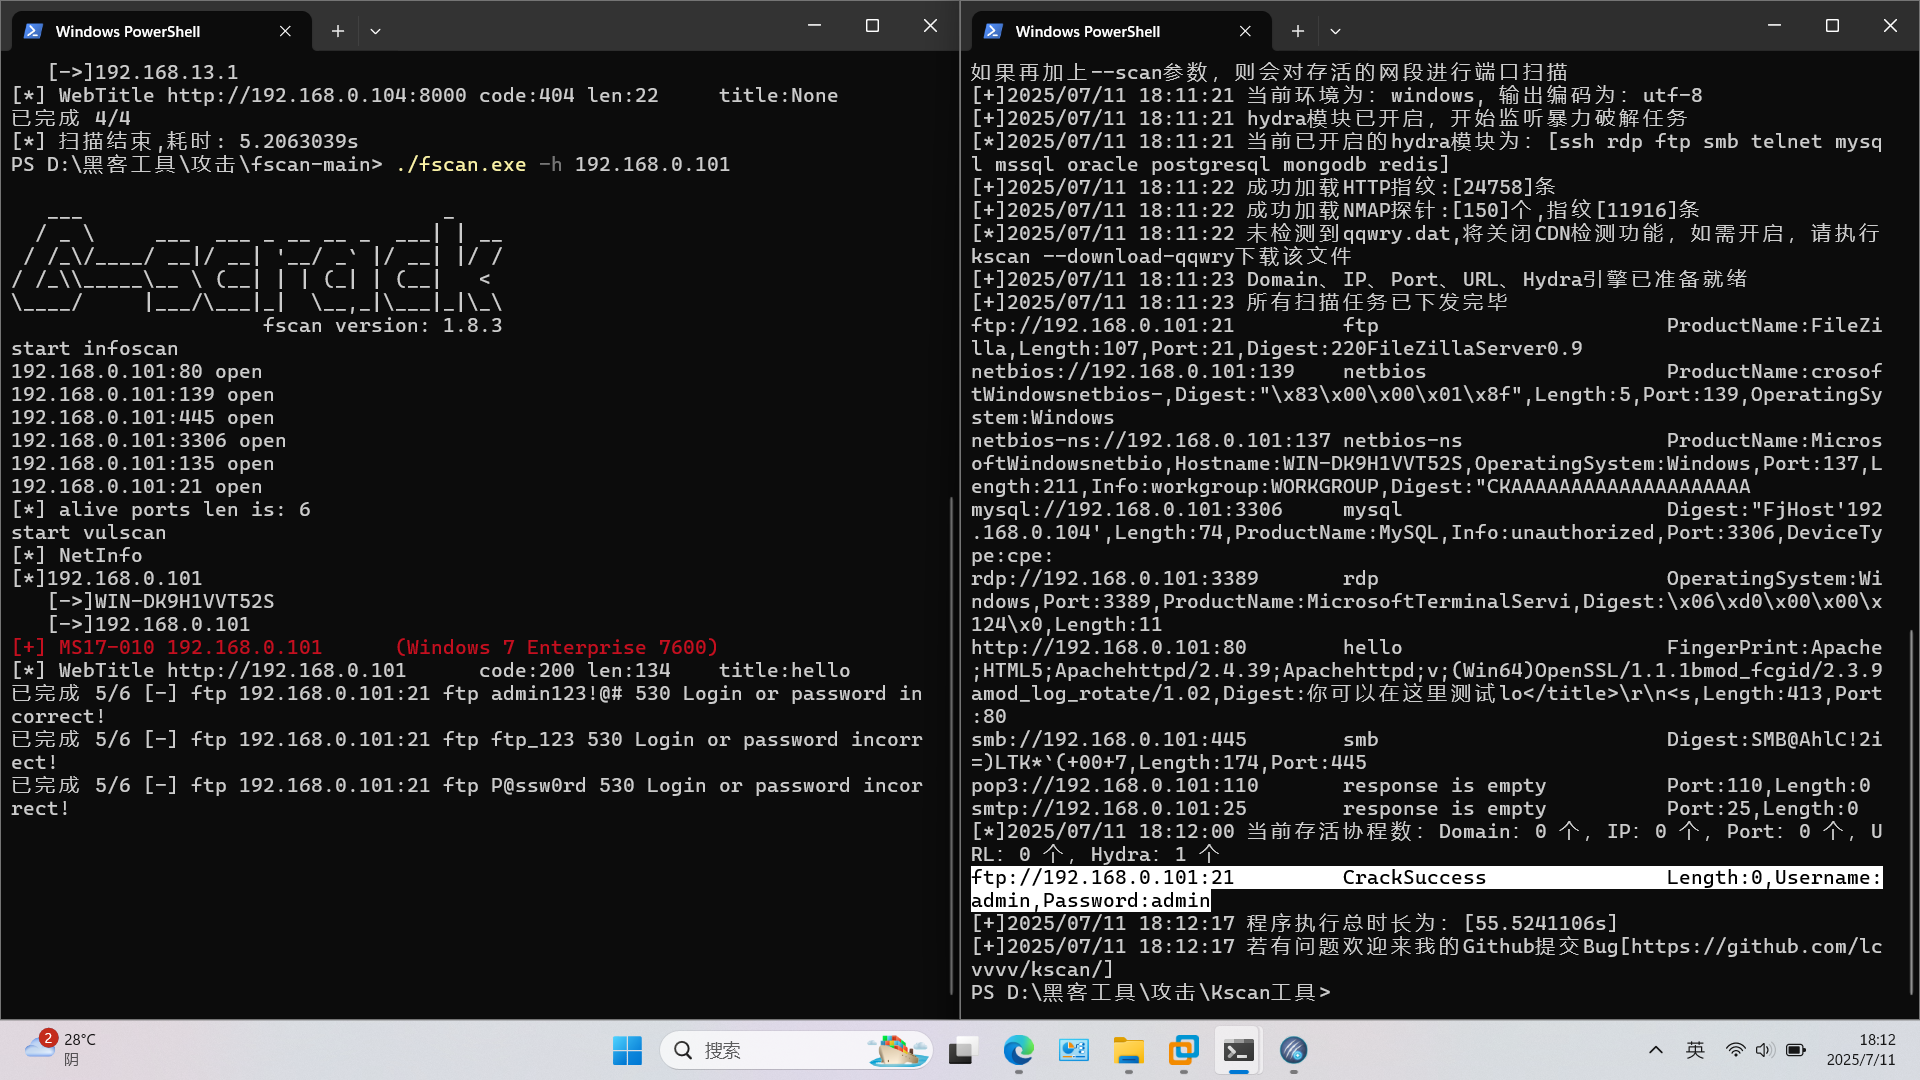
Task: Open the volume control in the tray
Action: point(1764,1050)
